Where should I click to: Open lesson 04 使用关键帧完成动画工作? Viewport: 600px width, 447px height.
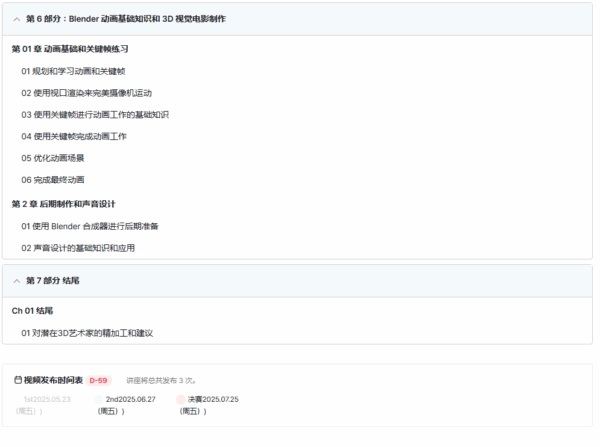click(x=74, y=136)
